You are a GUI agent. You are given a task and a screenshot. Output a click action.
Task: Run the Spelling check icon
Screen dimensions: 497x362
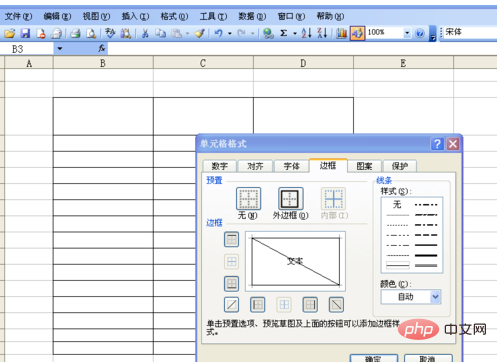[110, 33]
